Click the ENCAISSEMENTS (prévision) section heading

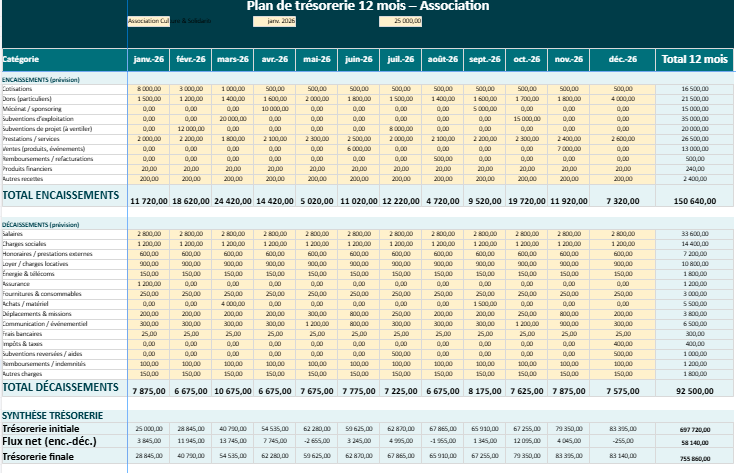(x=40, y=79)
